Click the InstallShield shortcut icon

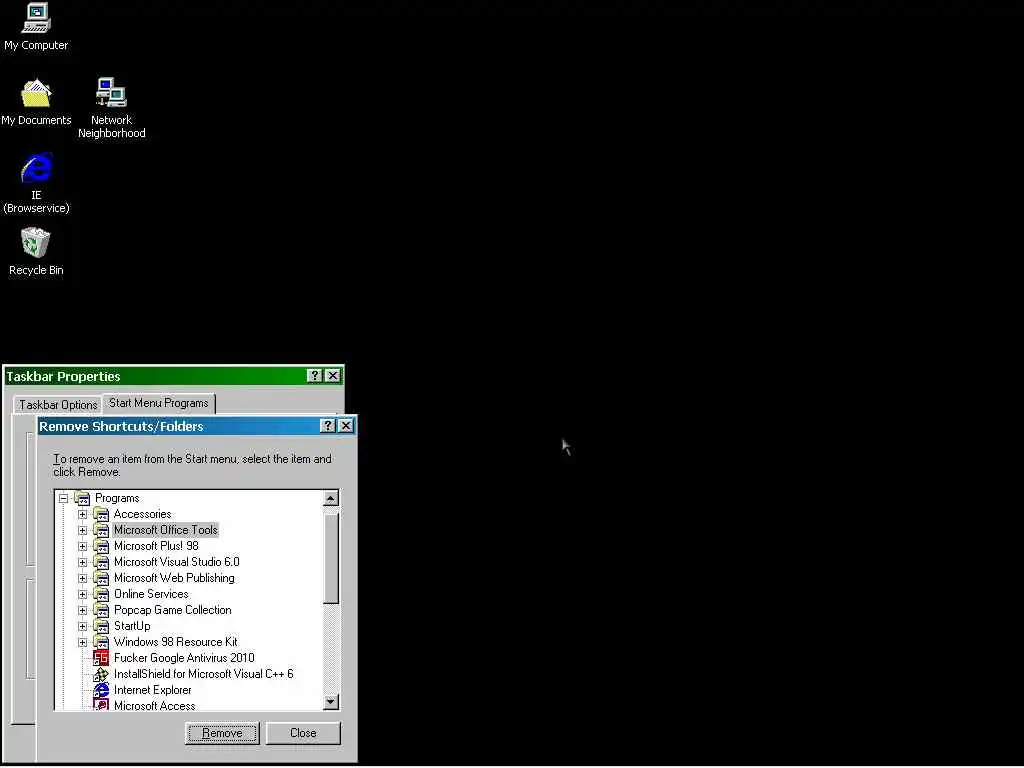101,675
